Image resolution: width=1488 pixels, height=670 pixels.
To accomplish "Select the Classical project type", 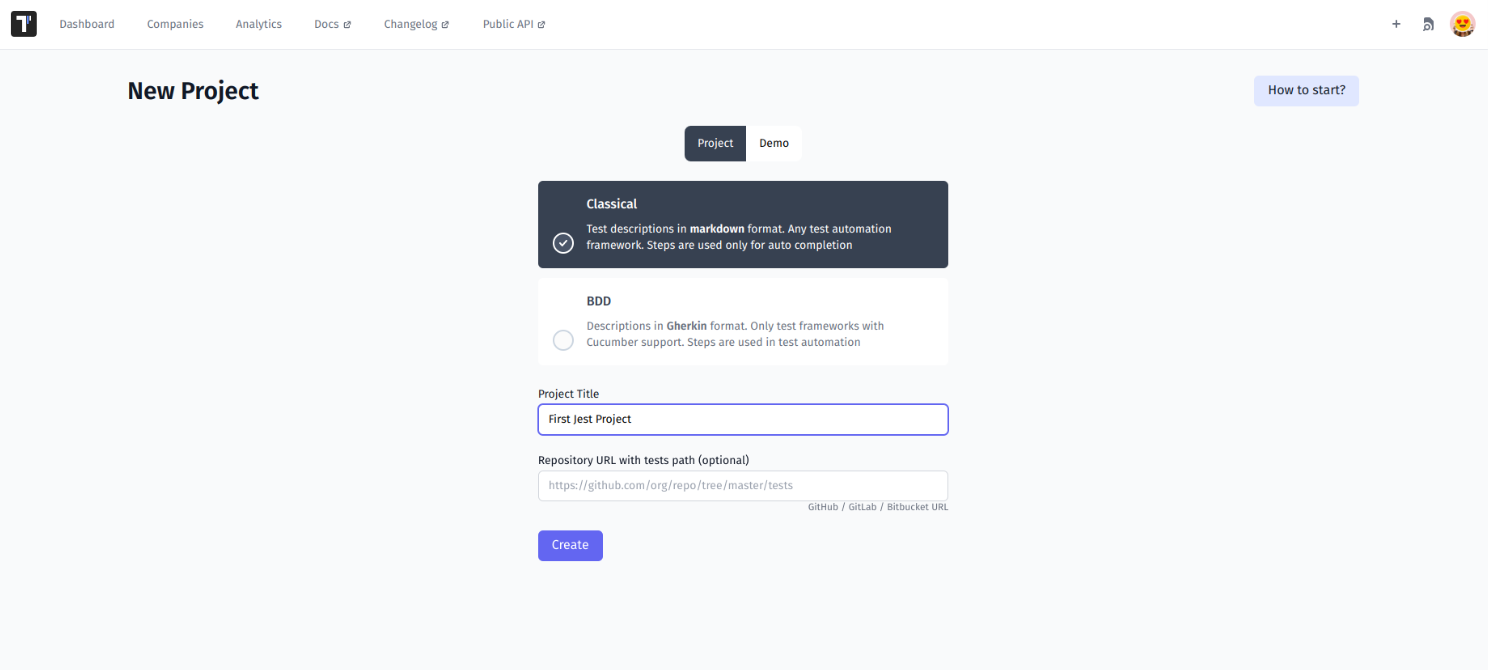I will coord(742,224).
